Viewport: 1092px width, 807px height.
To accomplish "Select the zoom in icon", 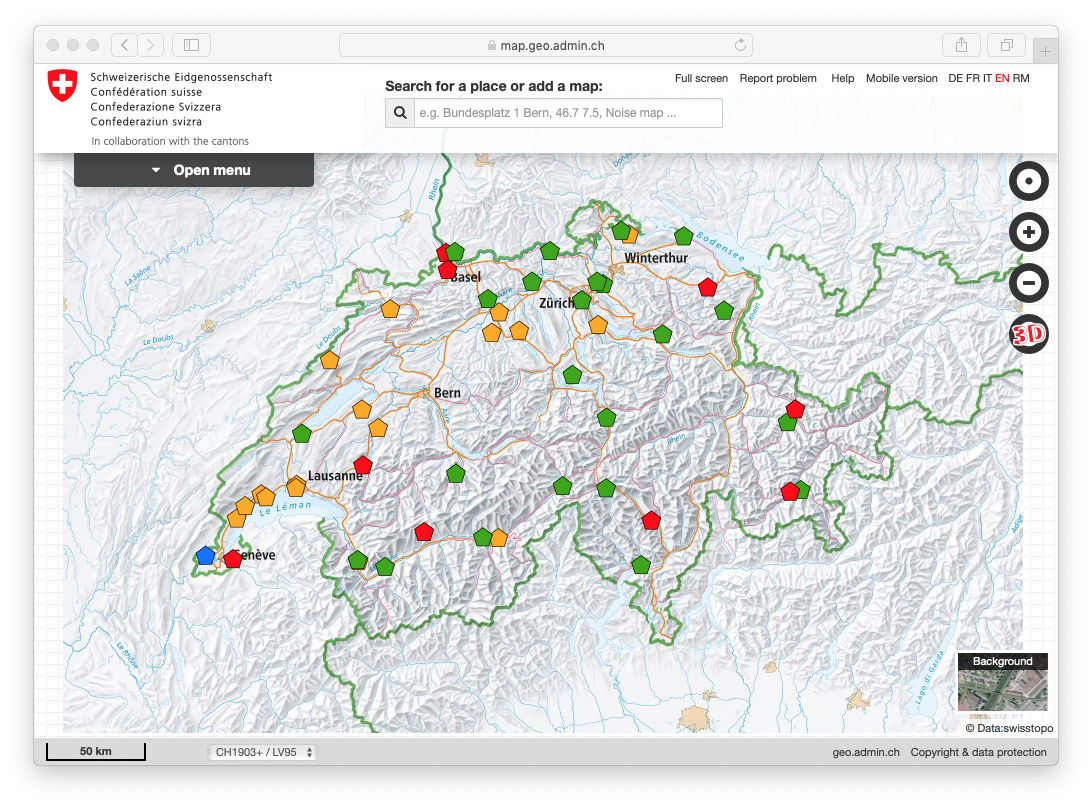I will coord(1028,232).
